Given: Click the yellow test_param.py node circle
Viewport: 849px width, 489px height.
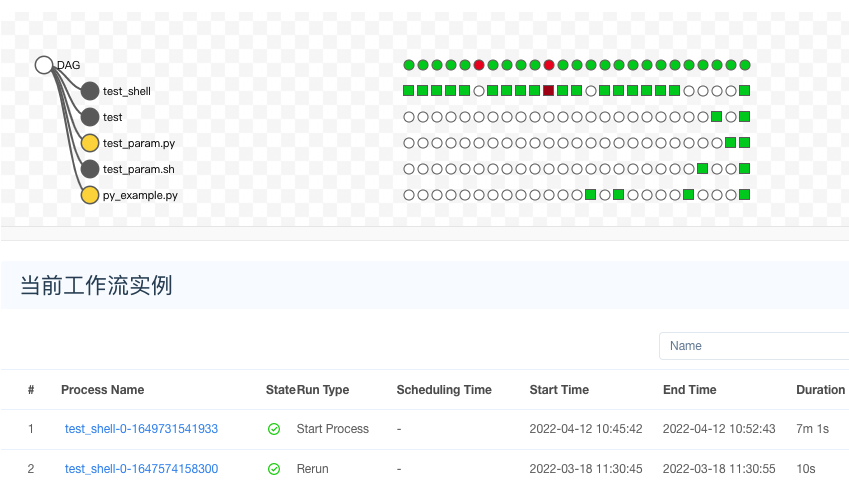Looking at the screenshot, I should pos(90,143).
